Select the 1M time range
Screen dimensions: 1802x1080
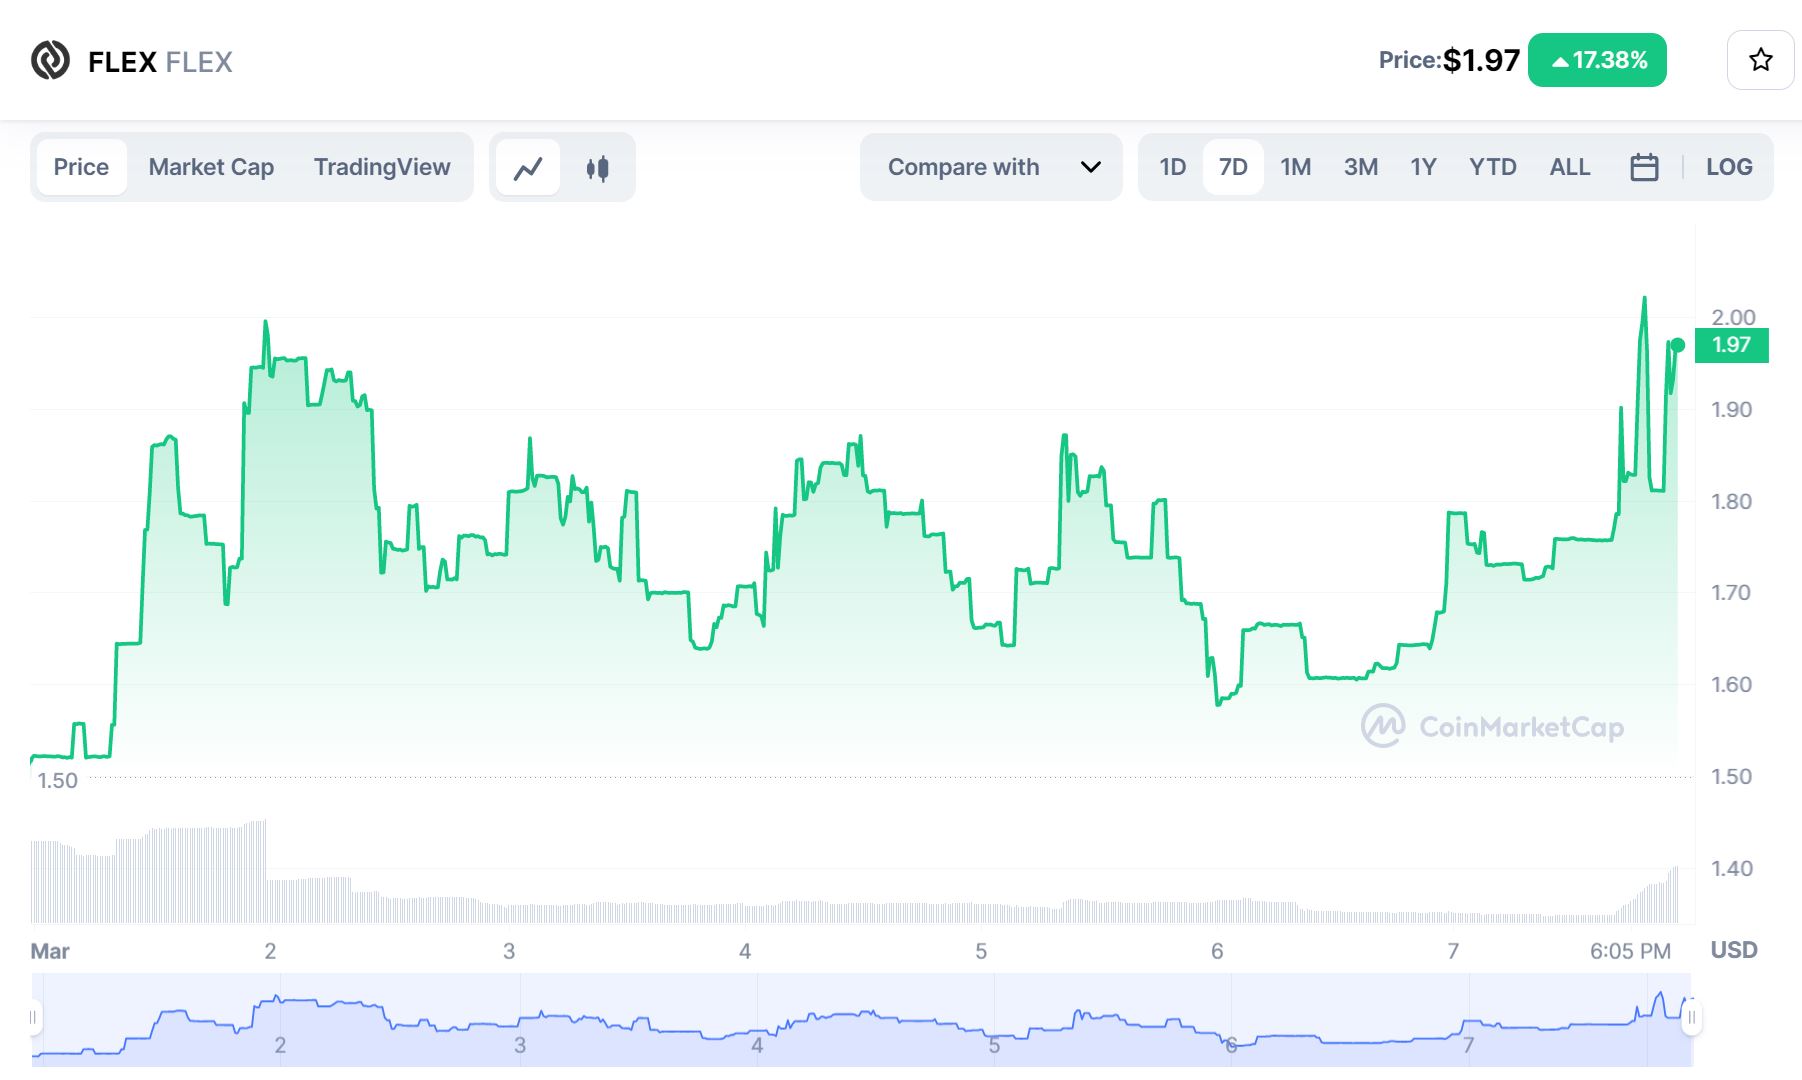coord(1296,167)
